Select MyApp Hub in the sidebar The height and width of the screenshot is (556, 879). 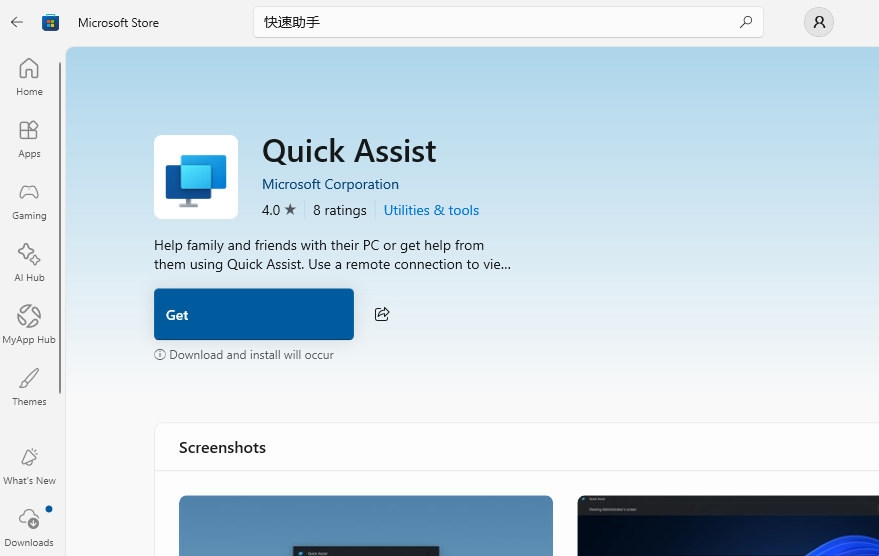point(29,325)
